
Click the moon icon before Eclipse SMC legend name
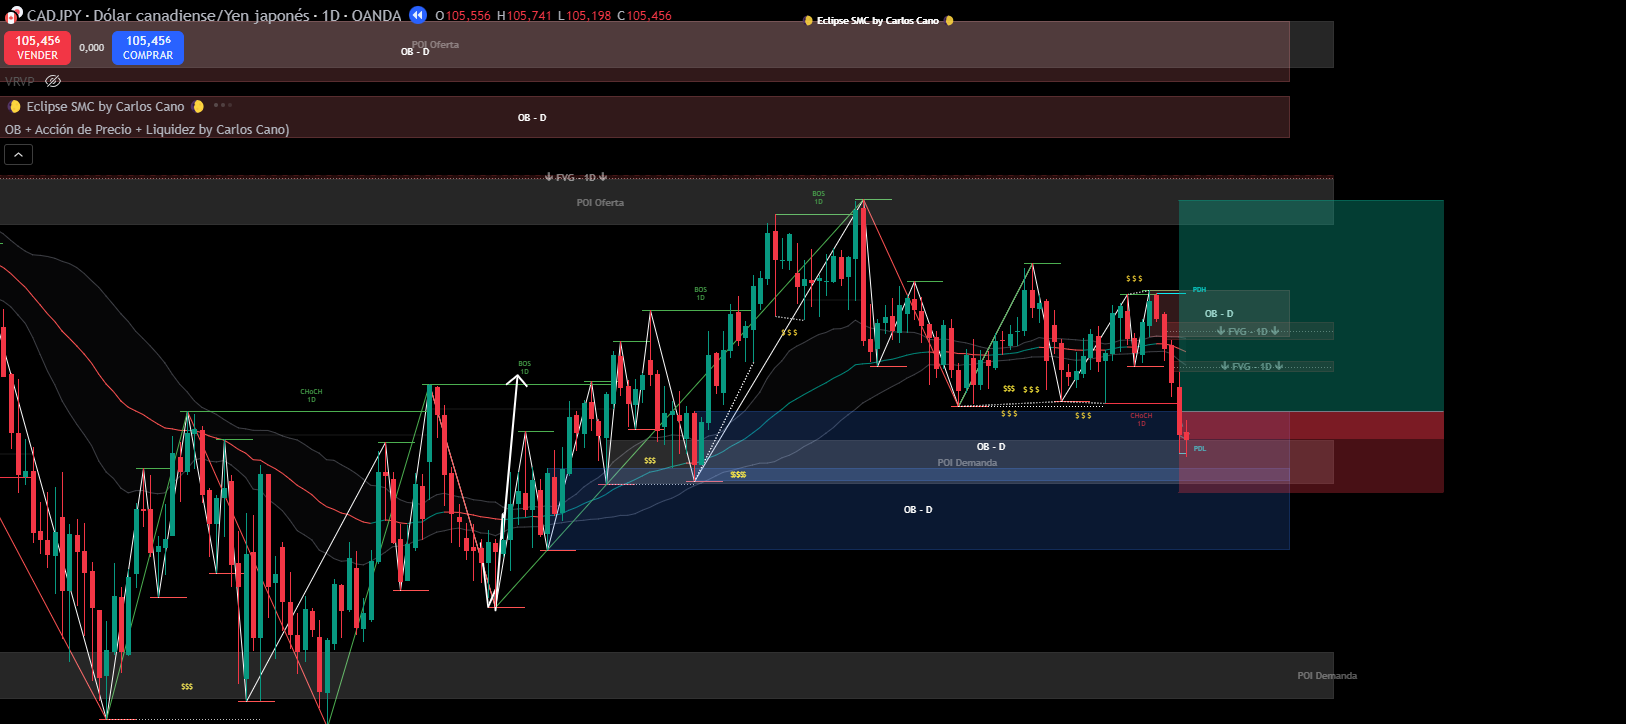[x=14, y=106]
